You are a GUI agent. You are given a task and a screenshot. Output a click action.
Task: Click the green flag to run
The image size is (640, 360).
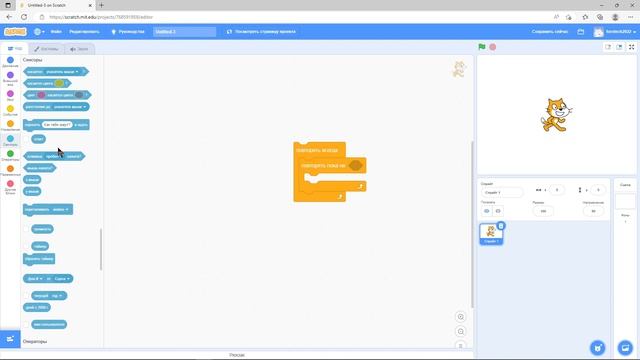[x=482, y=47]
